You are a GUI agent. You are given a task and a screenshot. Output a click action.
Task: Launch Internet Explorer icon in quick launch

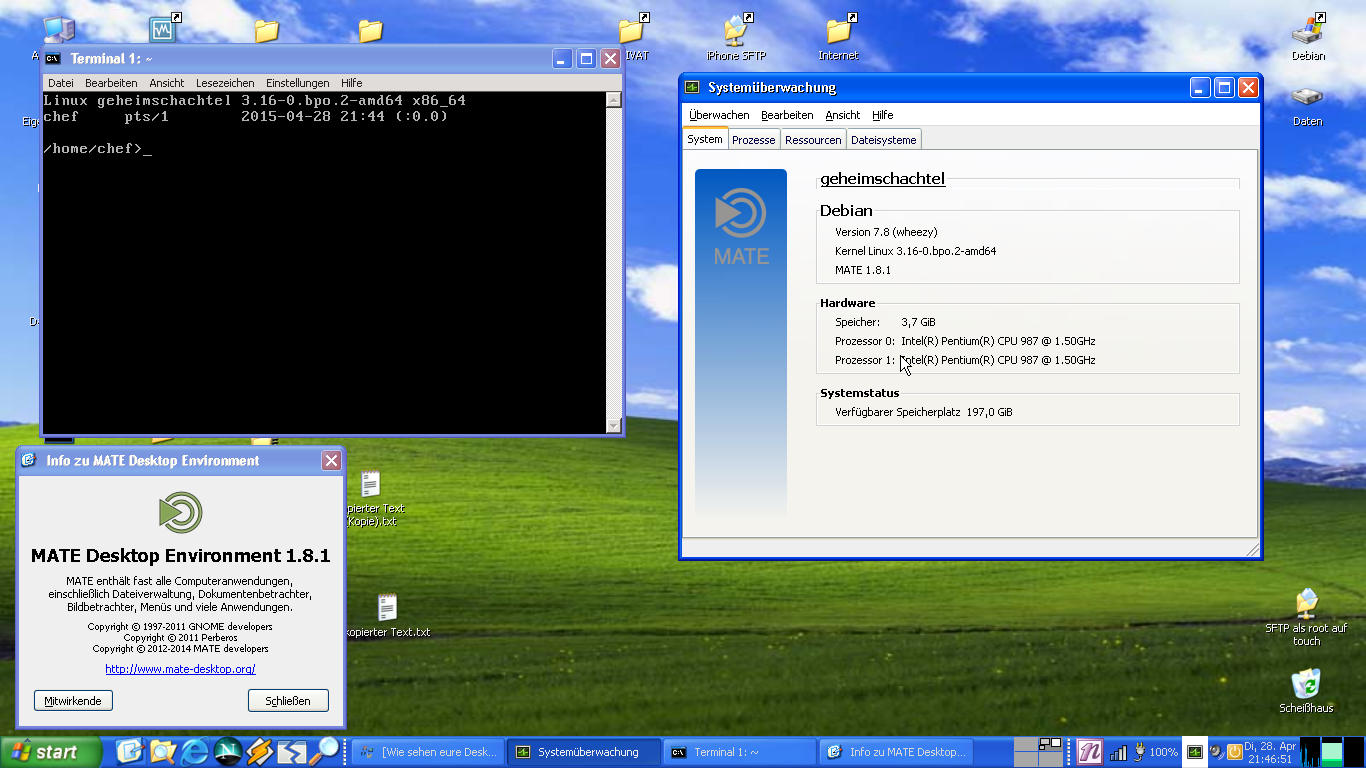[194, 751]
